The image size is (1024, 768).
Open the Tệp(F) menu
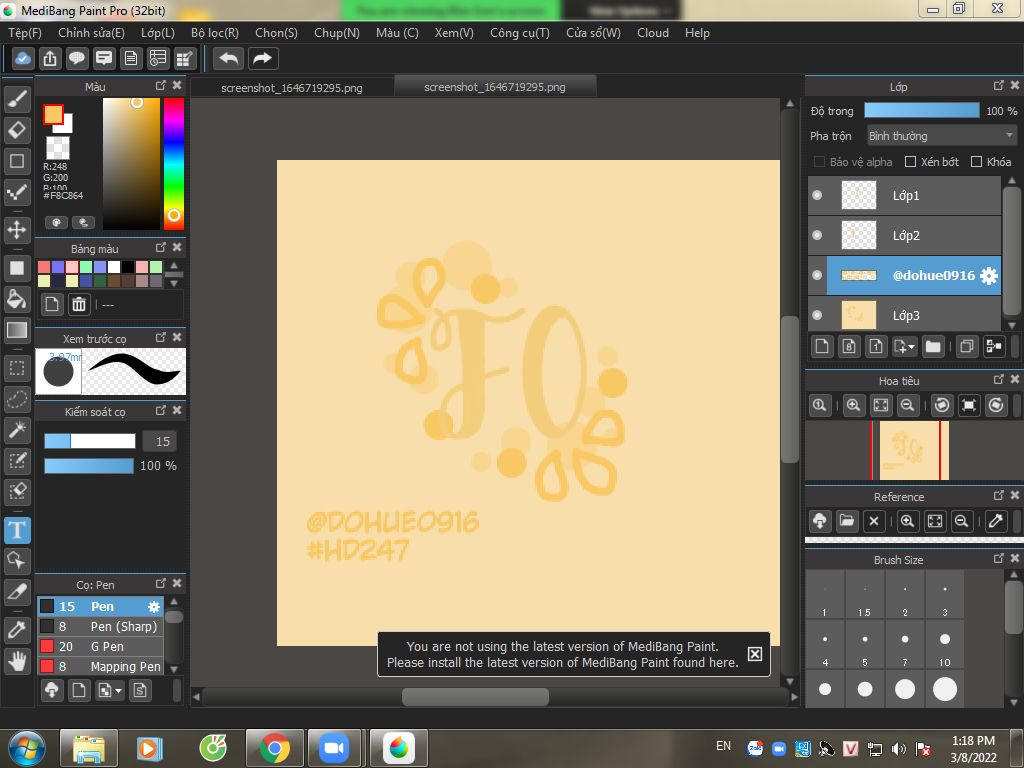(25, 33)
